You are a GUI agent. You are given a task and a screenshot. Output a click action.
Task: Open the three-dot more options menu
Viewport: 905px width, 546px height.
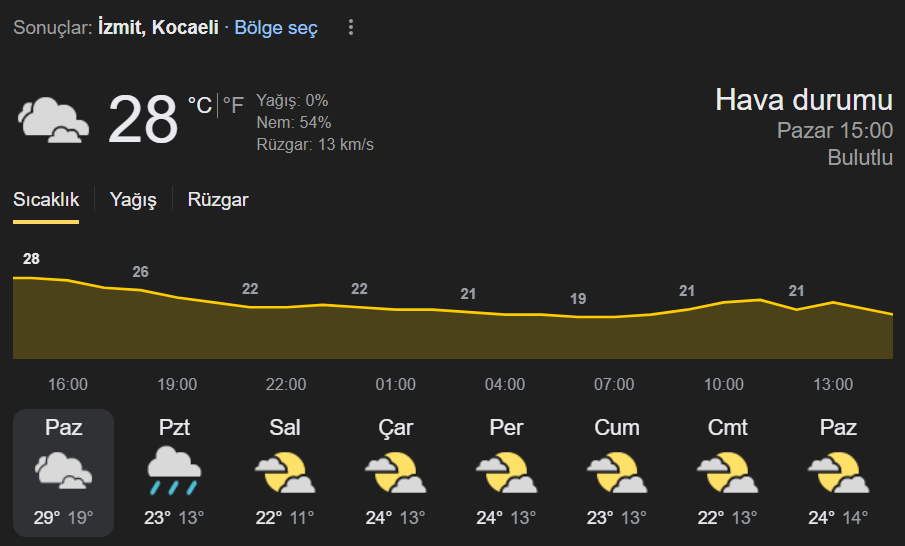[x=351, y=27]
